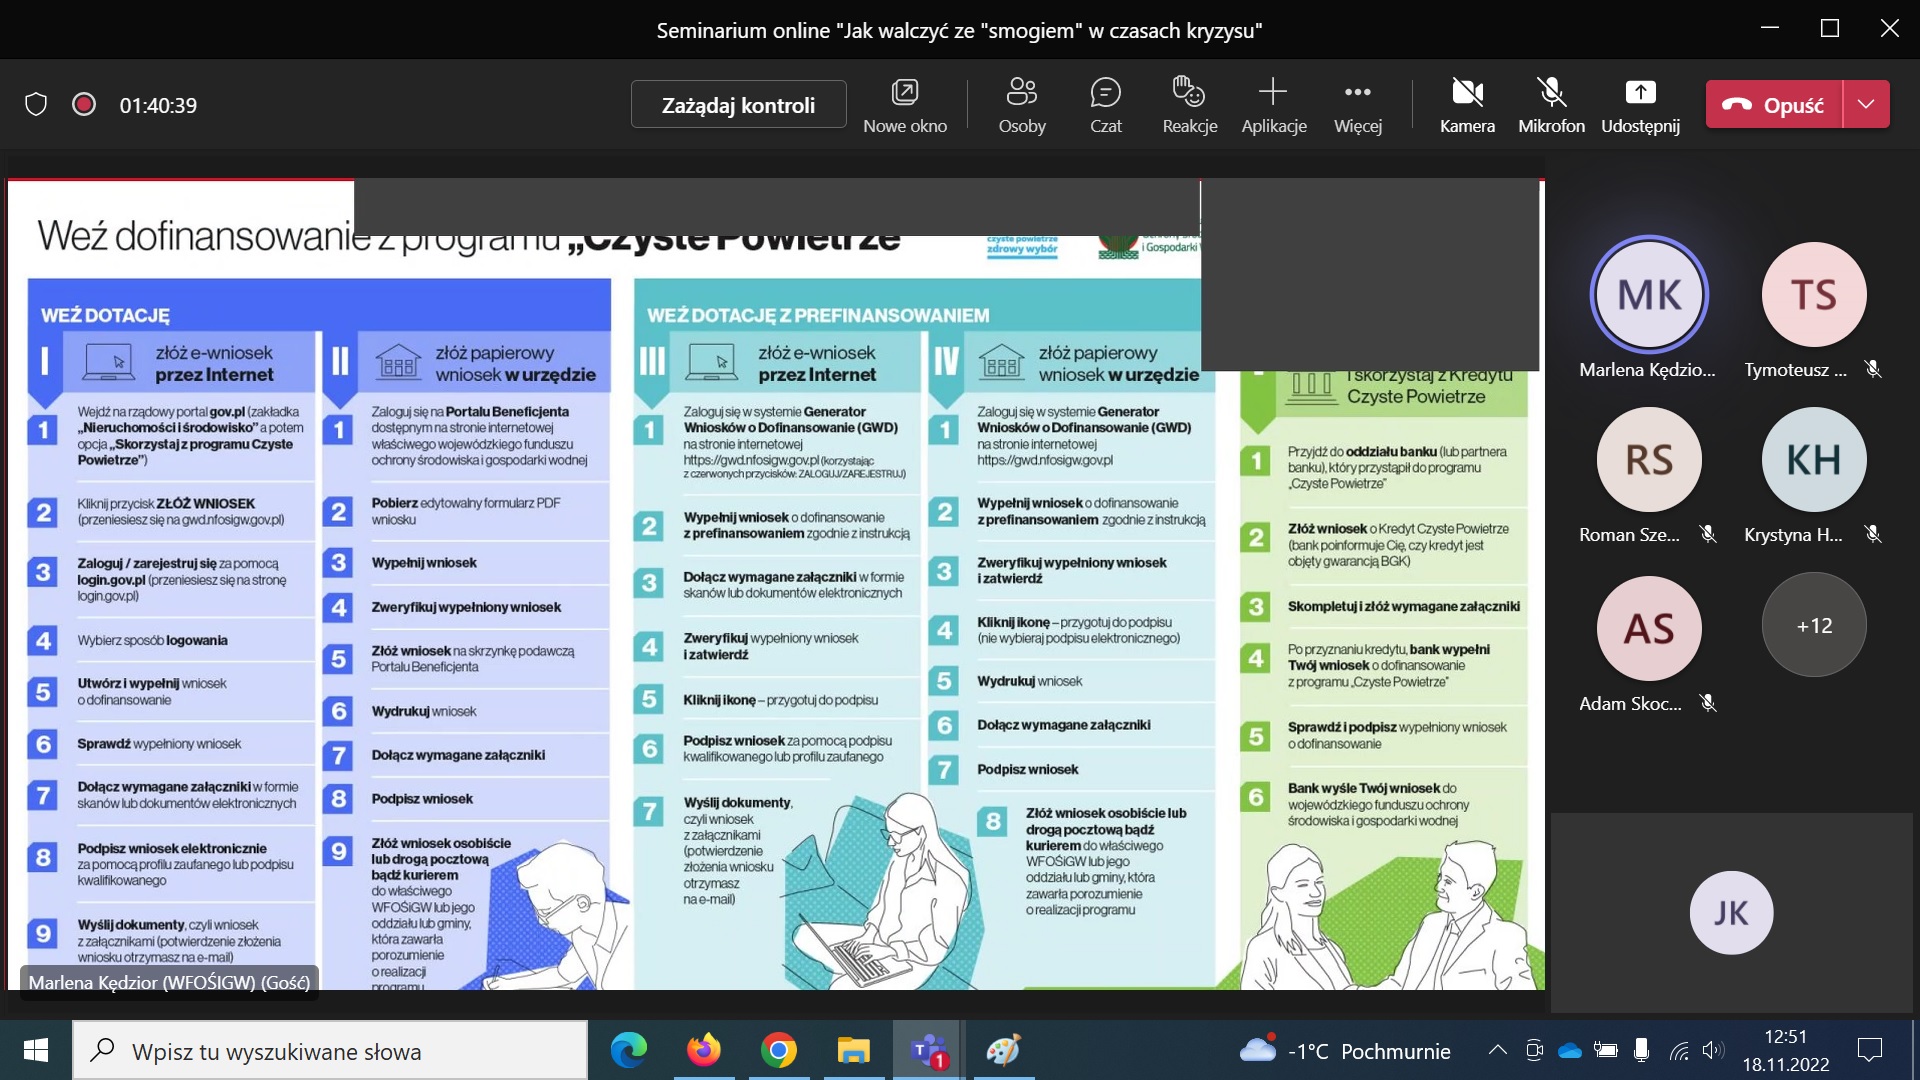Click the WEŹ DOTACJĘ Z PREFINANSOWANIEM header
This screenshot has height=1080, width=1920.
pyautogui.click(x=818, y=315)
